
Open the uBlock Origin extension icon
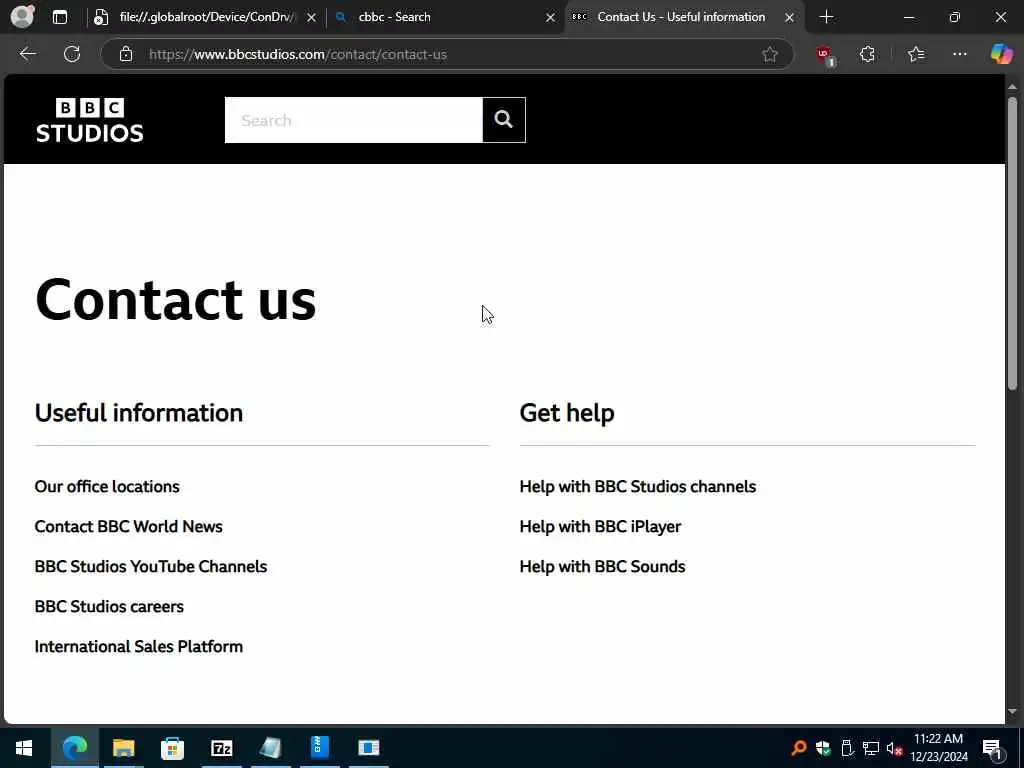point(825,55)
